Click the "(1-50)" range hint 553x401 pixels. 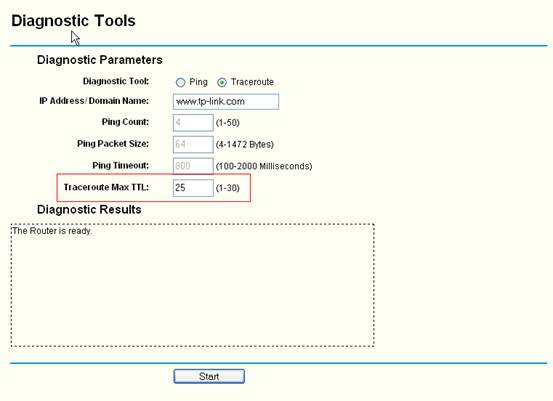click(x=227, y=123)
